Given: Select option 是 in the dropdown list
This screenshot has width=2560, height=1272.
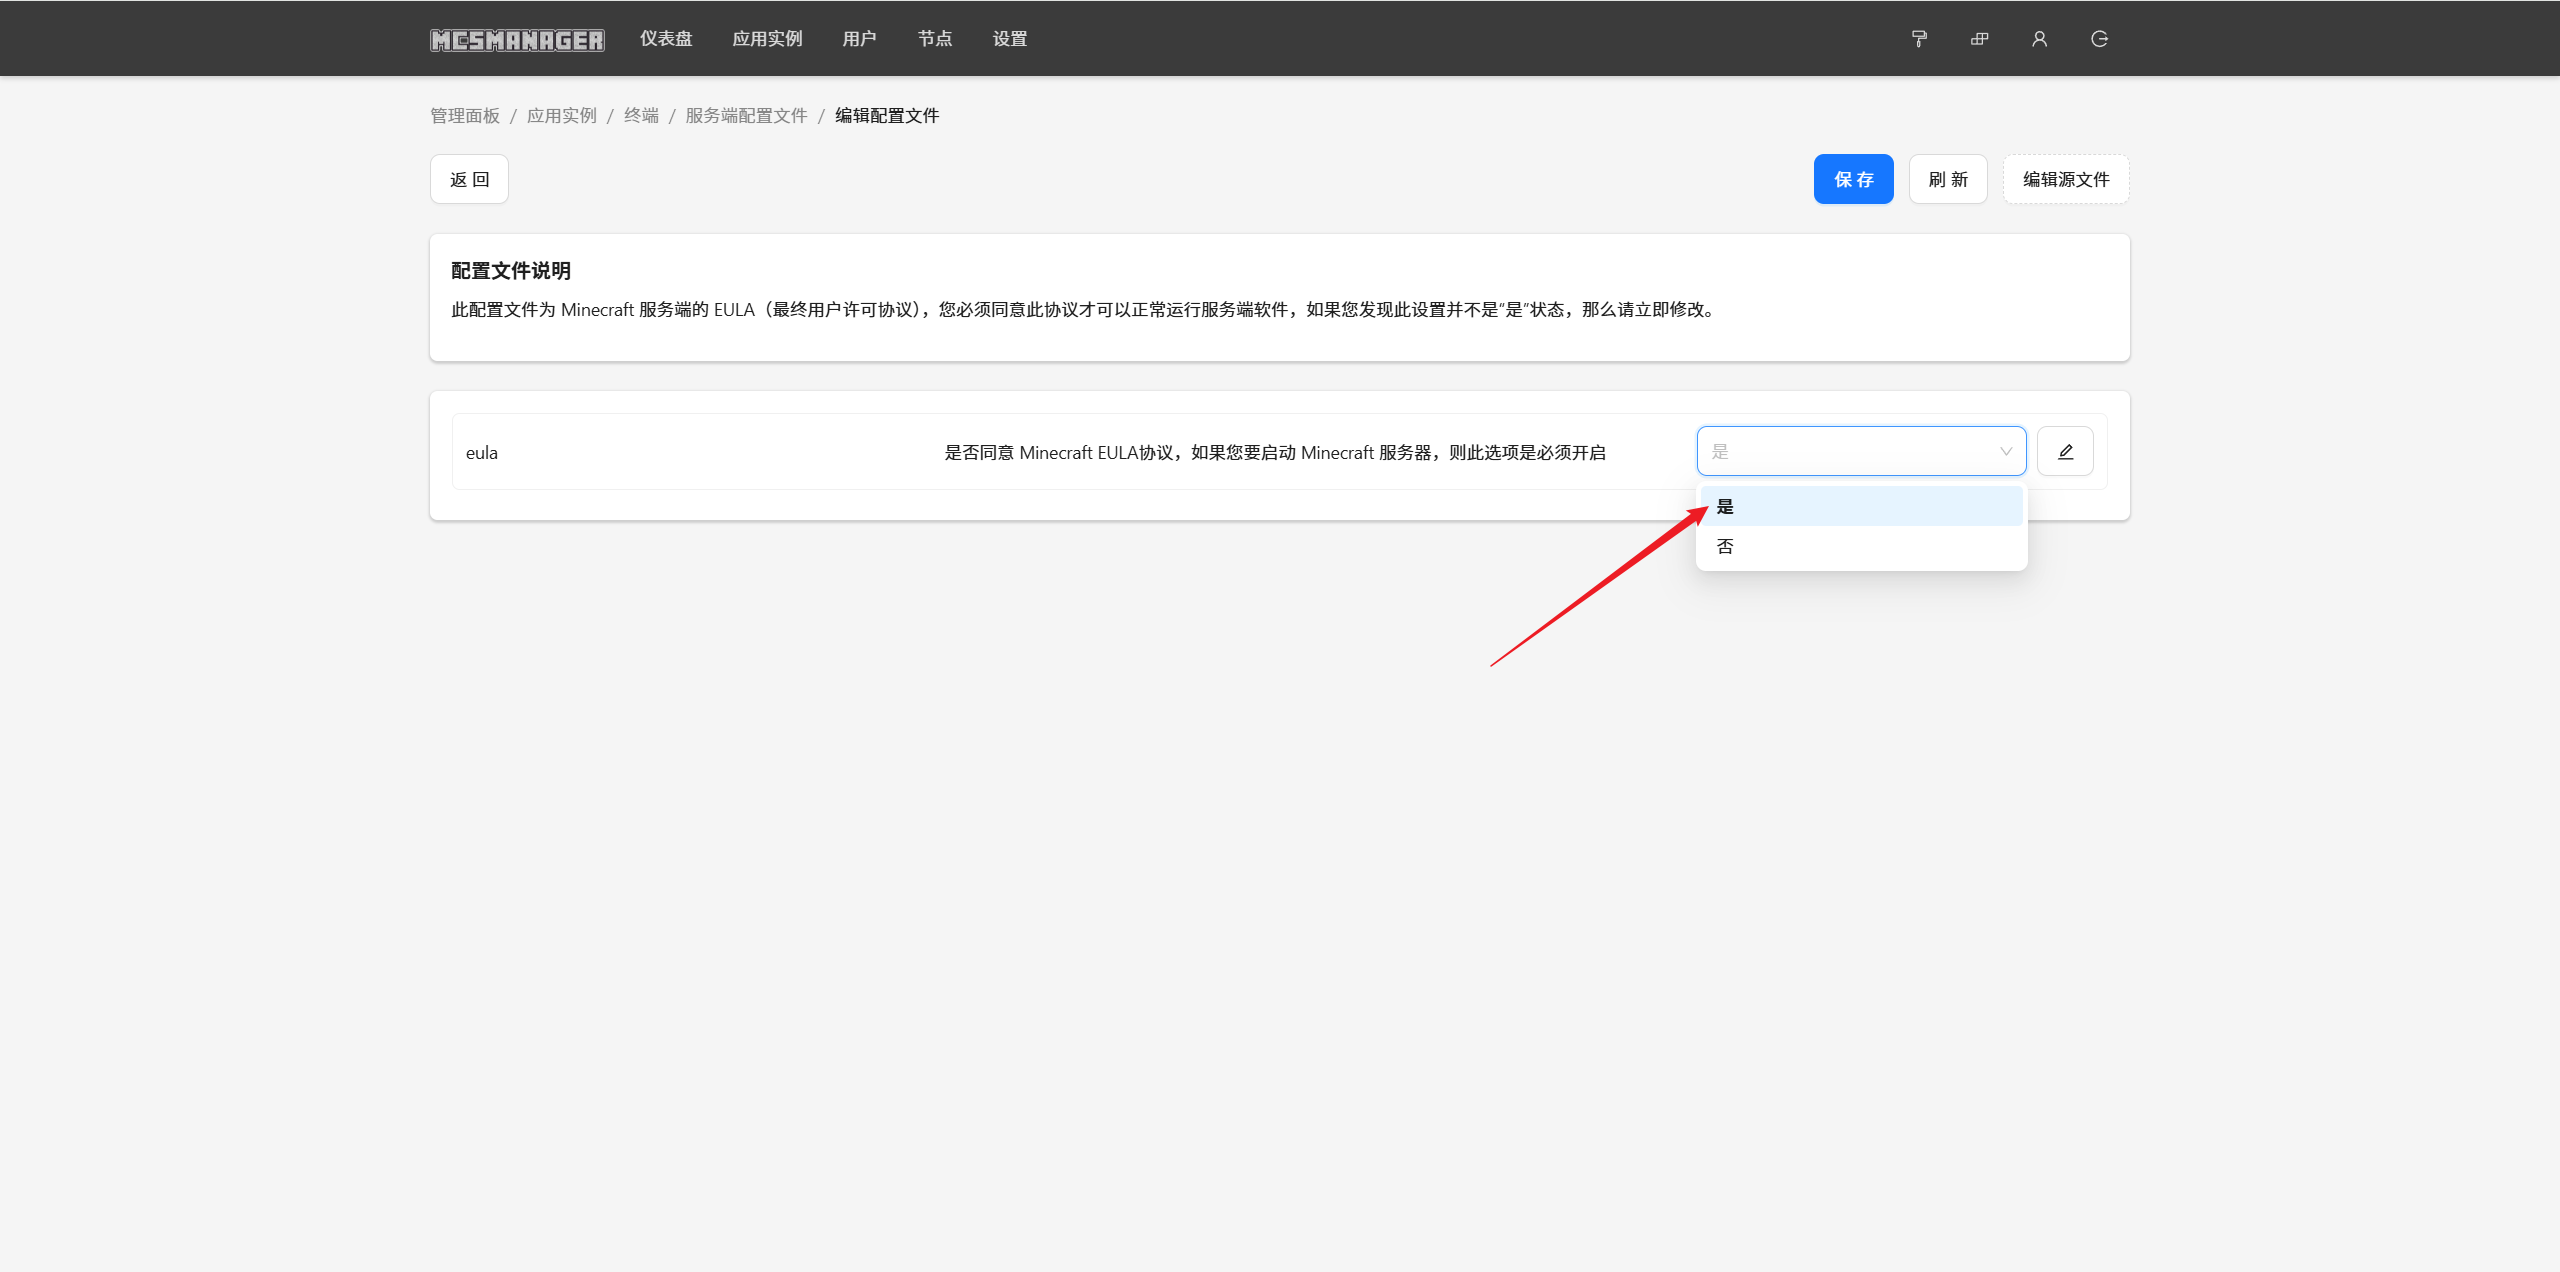Looking at the screenshot, I should 1861,506.
